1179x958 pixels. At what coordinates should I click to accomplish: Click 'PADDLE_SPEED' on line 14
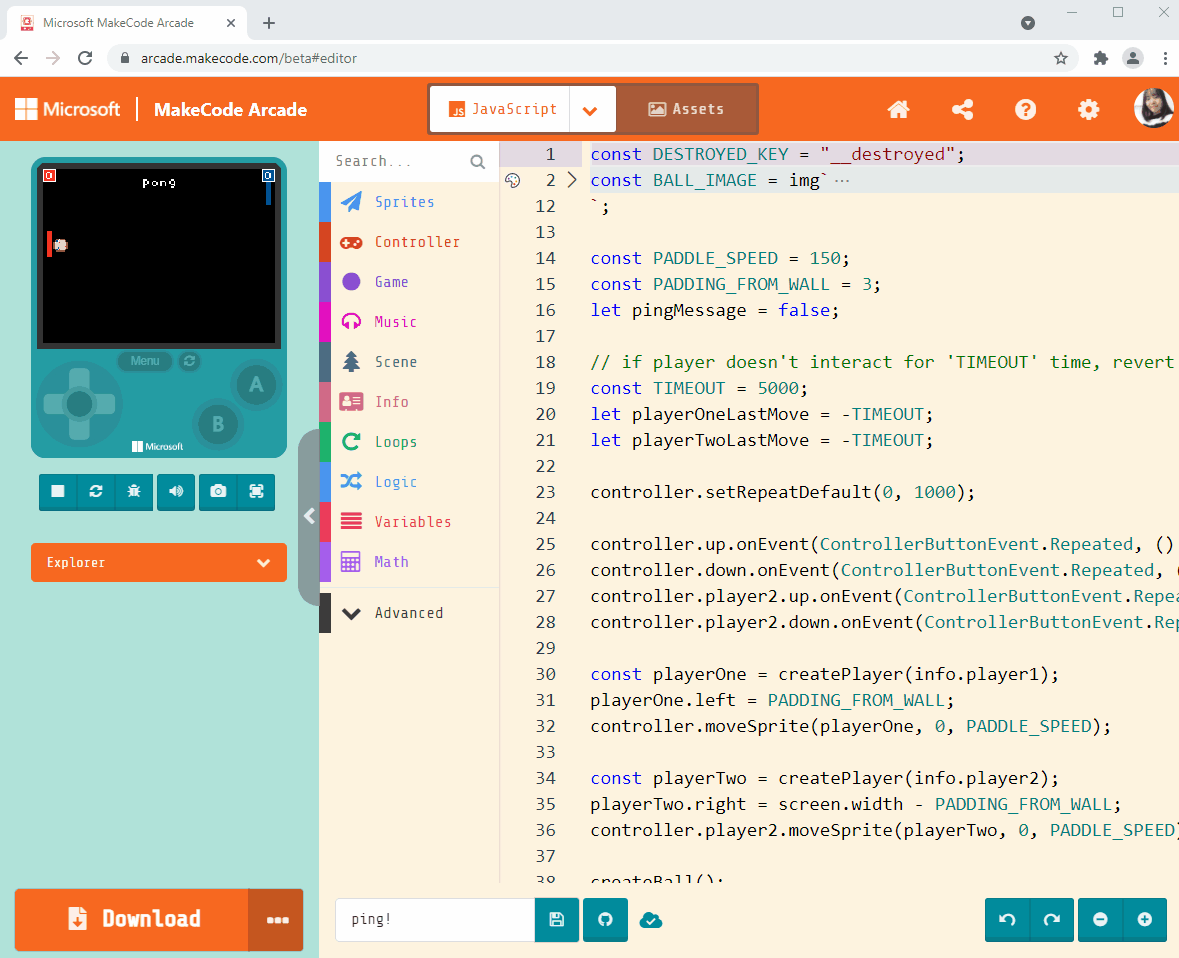pos(715,259)
